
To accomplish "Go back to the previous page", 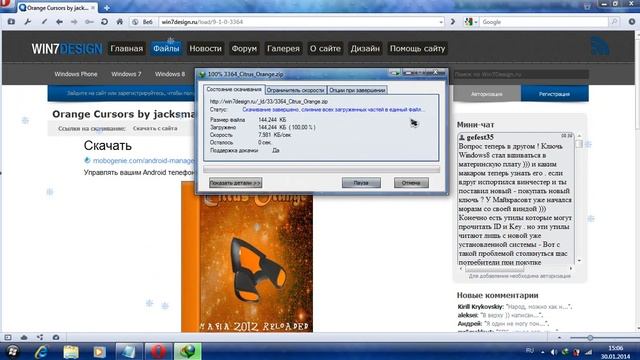I will (59, 22).
